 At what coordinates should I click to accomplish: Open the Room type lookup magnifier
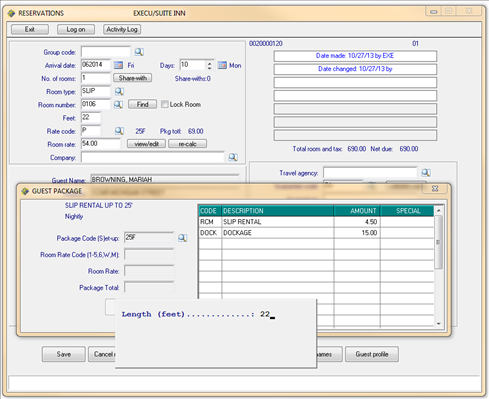pos(119,91)
